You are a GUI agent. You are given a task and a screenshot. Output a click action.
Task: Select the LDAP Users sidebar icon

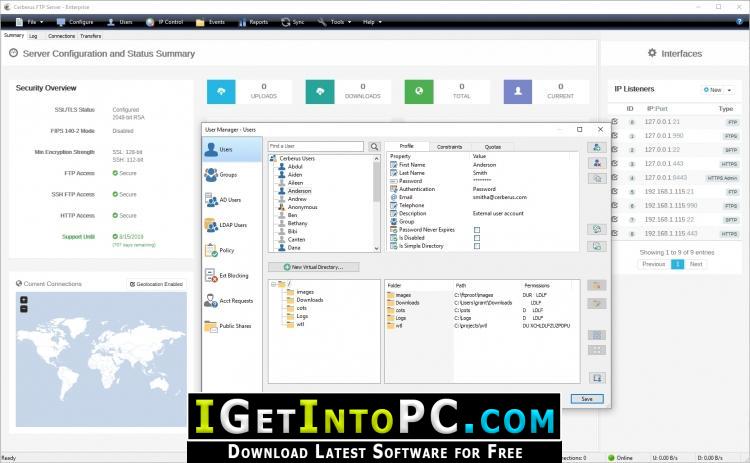211,225
